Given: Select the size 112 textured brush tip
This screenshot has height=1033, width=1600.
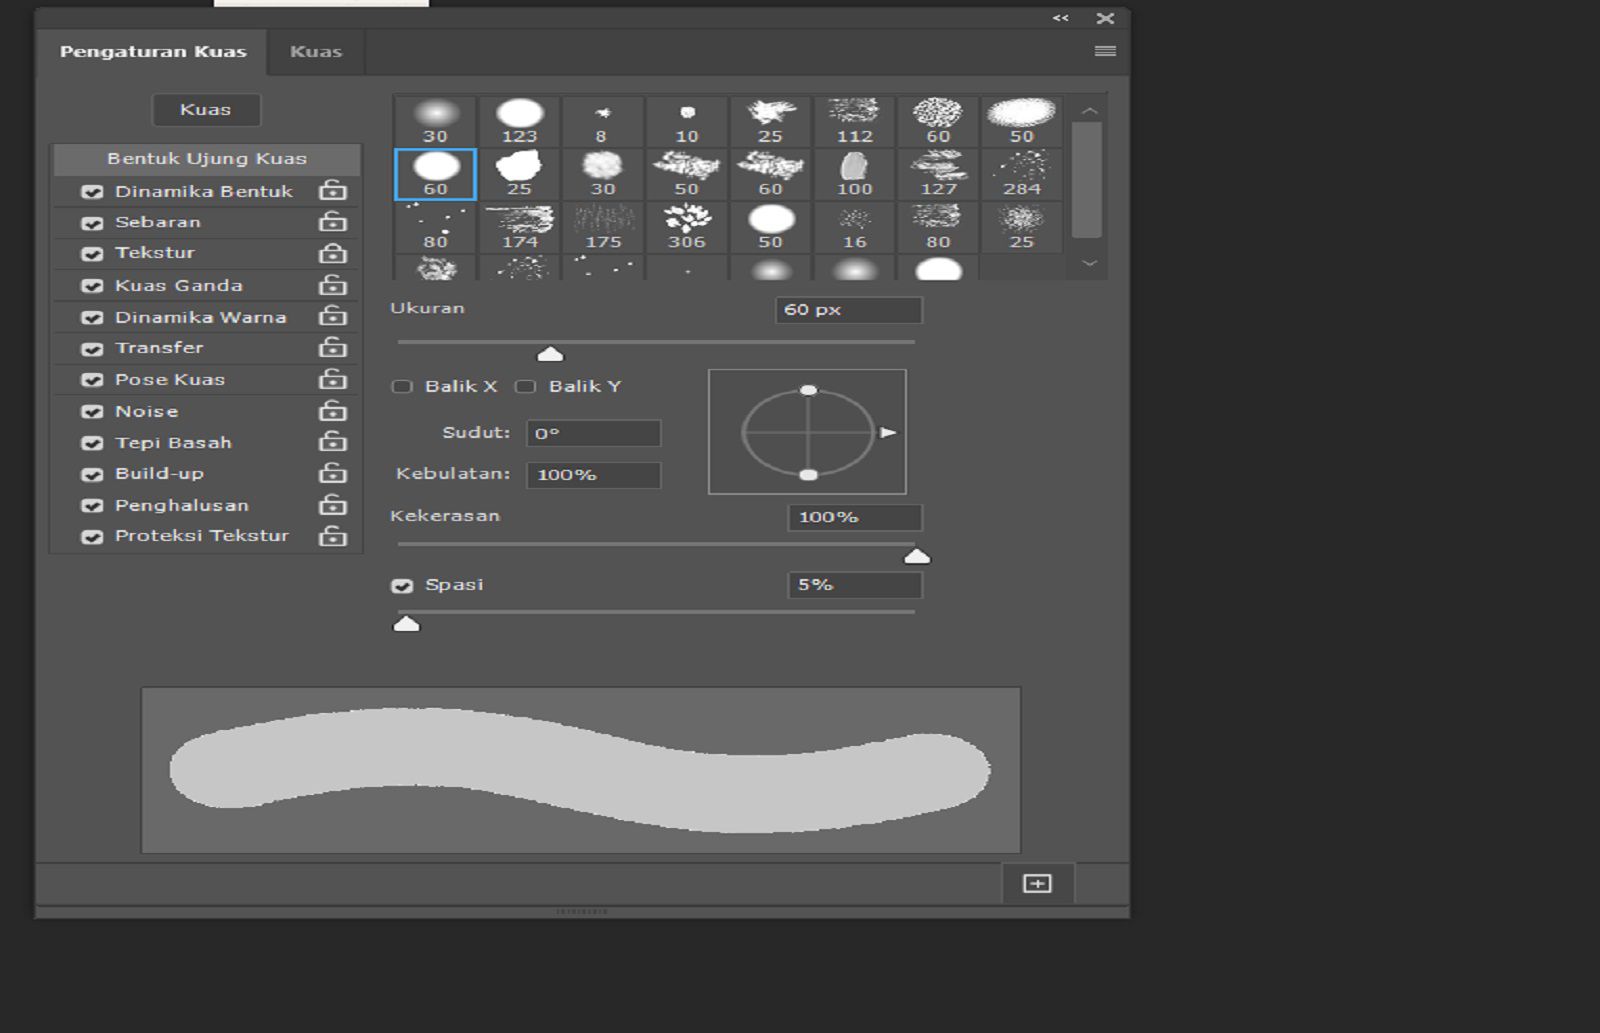Looking at the screenshot, I should point(854,122).
